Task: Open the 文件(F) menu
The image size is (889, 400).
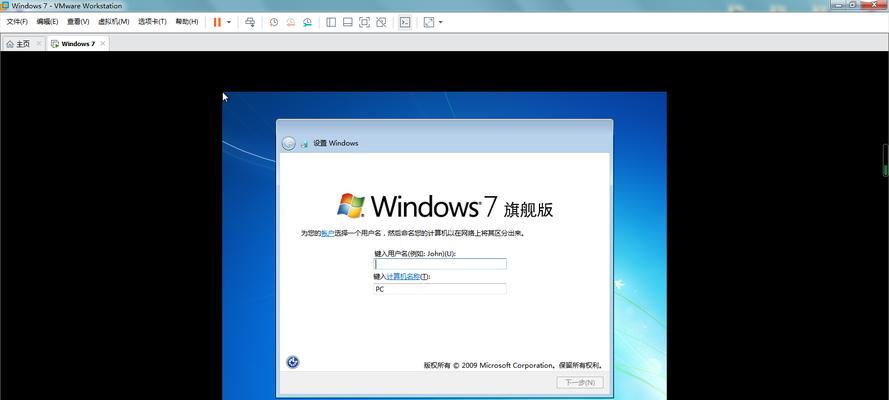Action: [x=17, y=22]
